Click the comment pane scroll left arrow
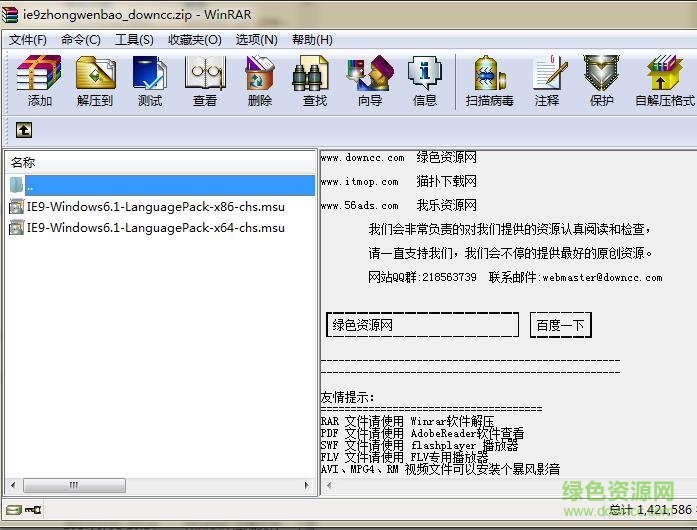Viewport: 697px width, 530px height. (x=329, y=485)
